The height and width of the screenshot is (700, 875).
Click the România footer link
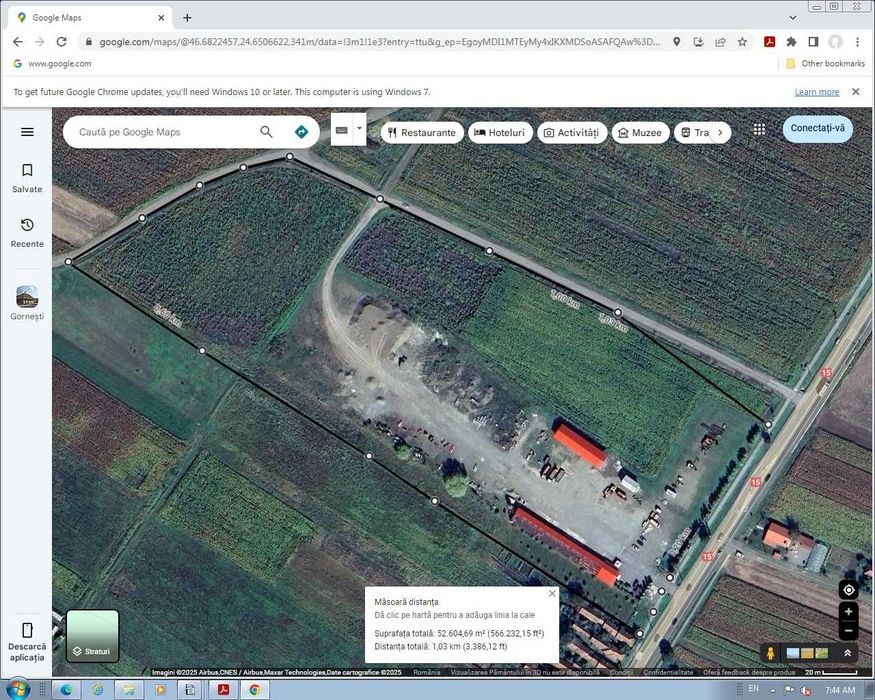click(x=427, y=673)
